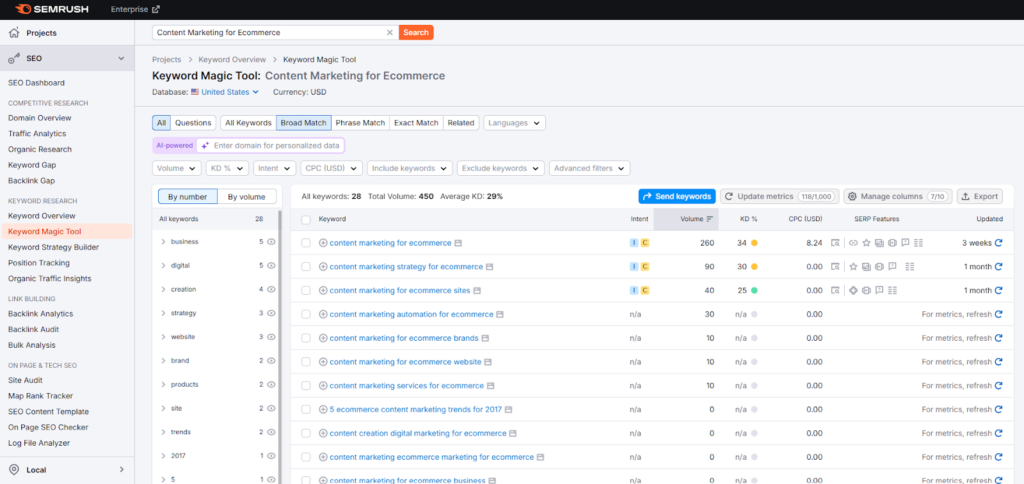Viewport: 1024px width, 484px height.
Task: Check 'content marketing for ecommerce' row checkbox
Action: (x=306, y=243)
